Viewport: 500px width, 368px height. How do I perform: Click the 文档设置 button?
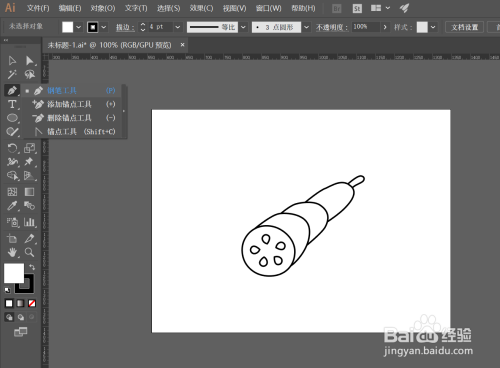pos(465,27)
